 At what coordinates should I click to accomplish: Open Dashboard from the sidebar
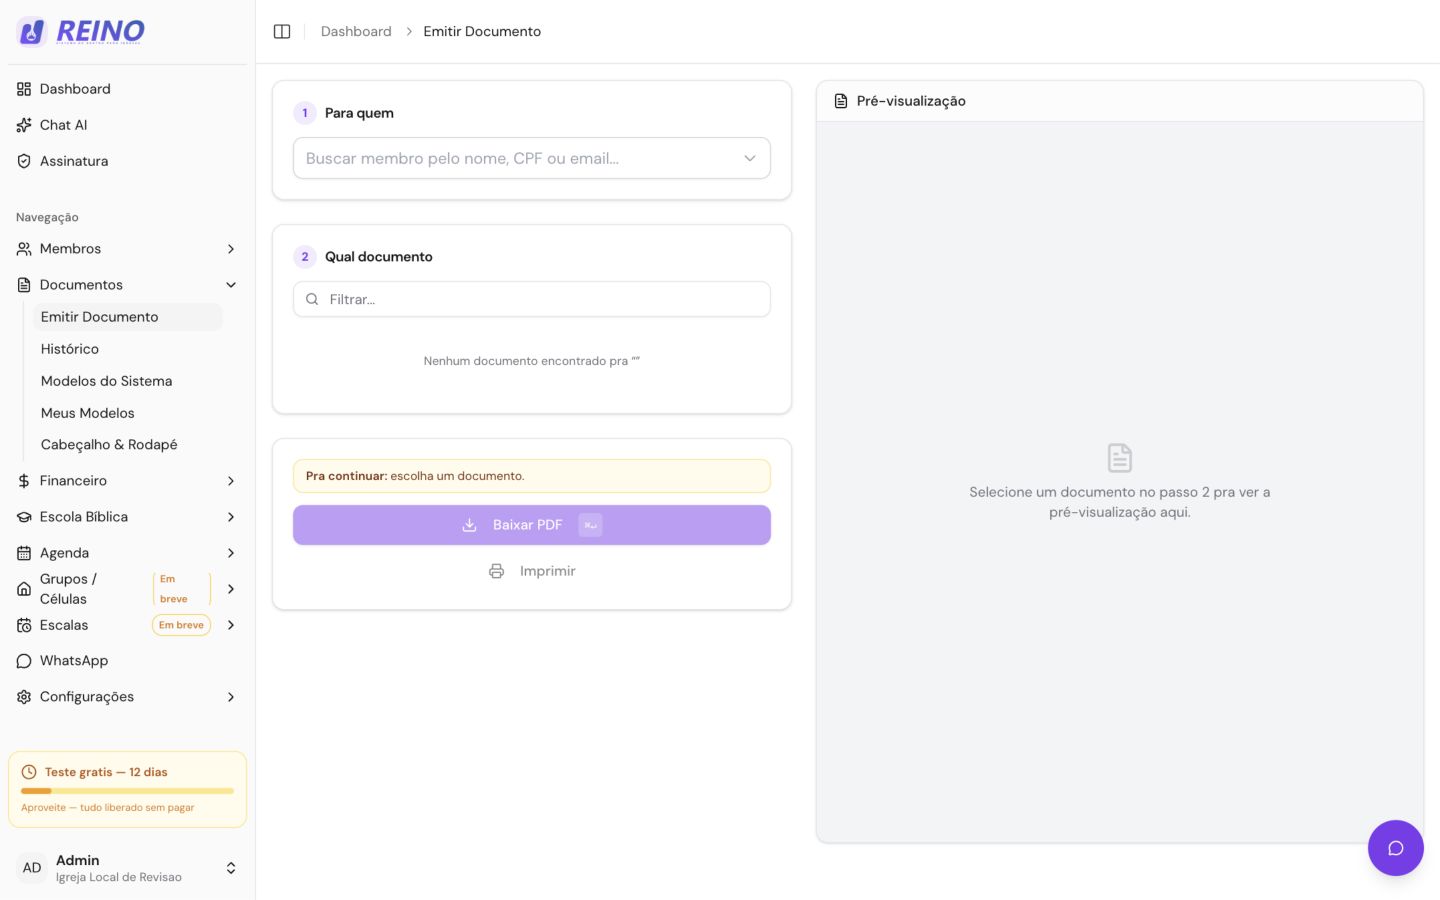point(127,89)
